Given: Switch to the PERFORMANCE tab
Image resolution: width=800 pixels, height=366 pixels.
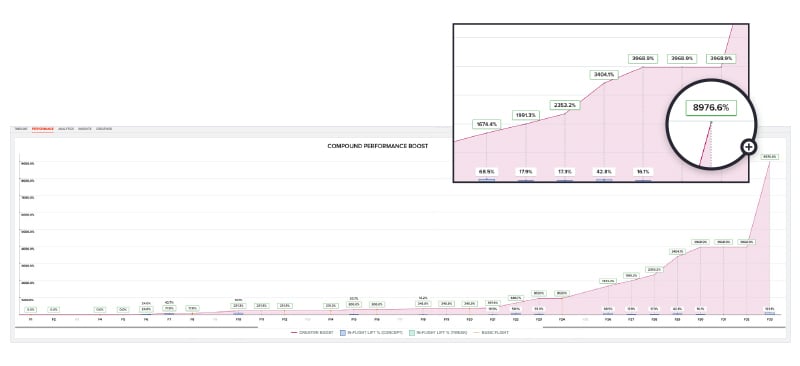Looking at the screenshot, I should pyautogui.click(x=42, y=129).
